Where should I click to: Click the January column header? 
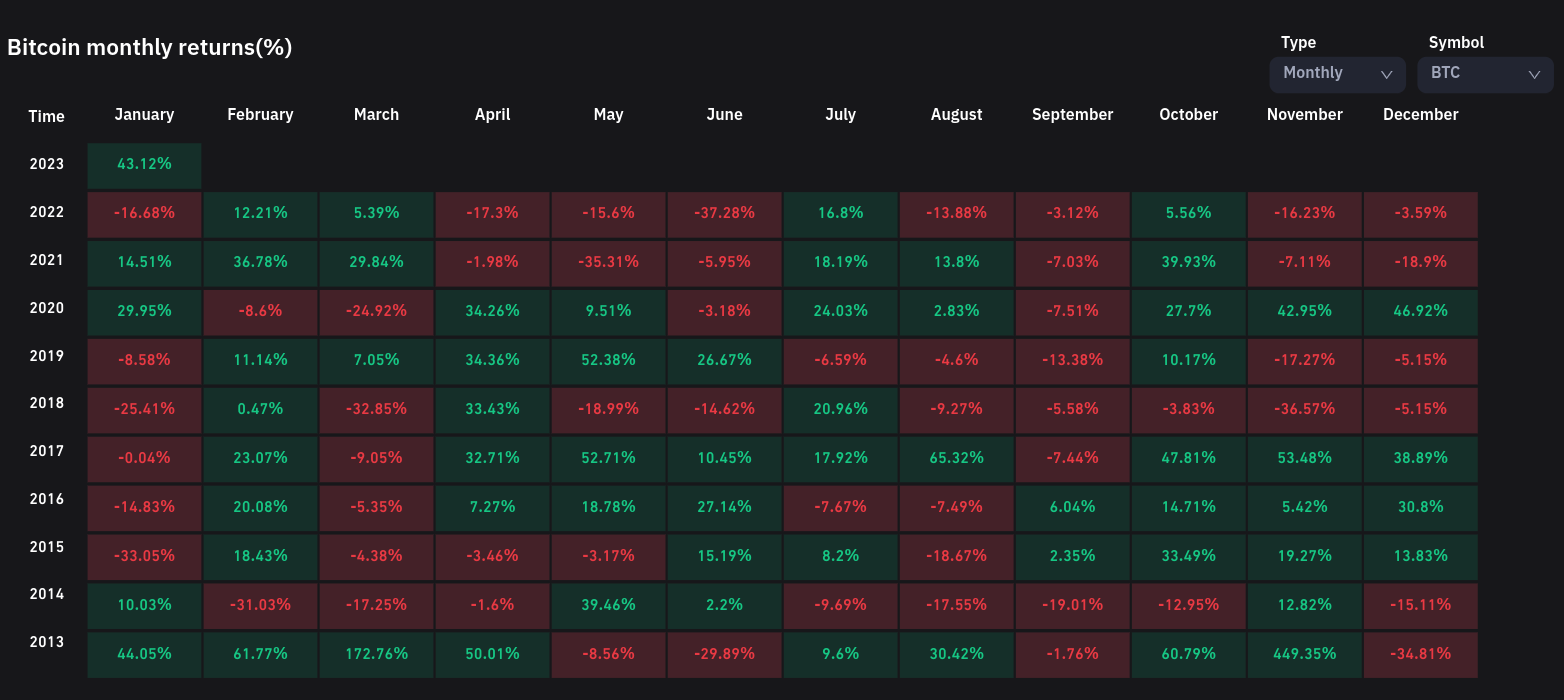144,115
